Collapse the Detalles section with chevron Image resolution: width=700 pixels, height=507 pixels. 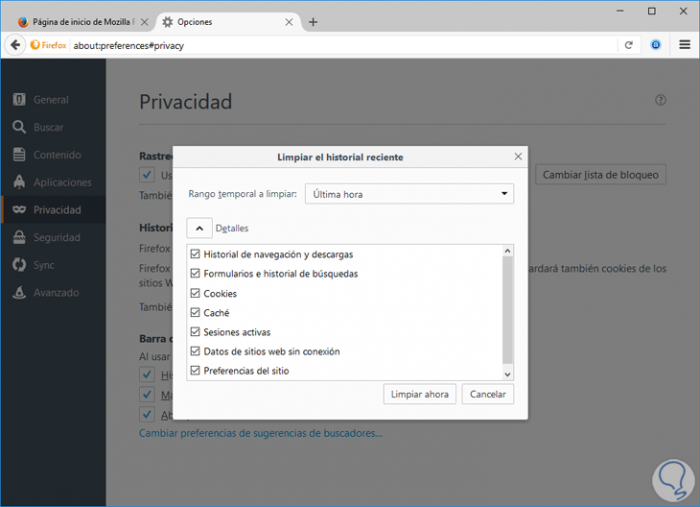click(x=199, y=228)
